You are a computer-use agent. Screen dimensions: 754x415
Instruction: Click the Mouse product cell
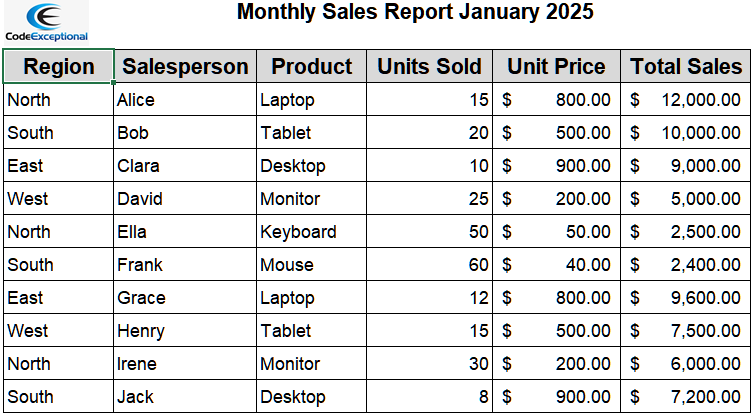coord(312,265)
